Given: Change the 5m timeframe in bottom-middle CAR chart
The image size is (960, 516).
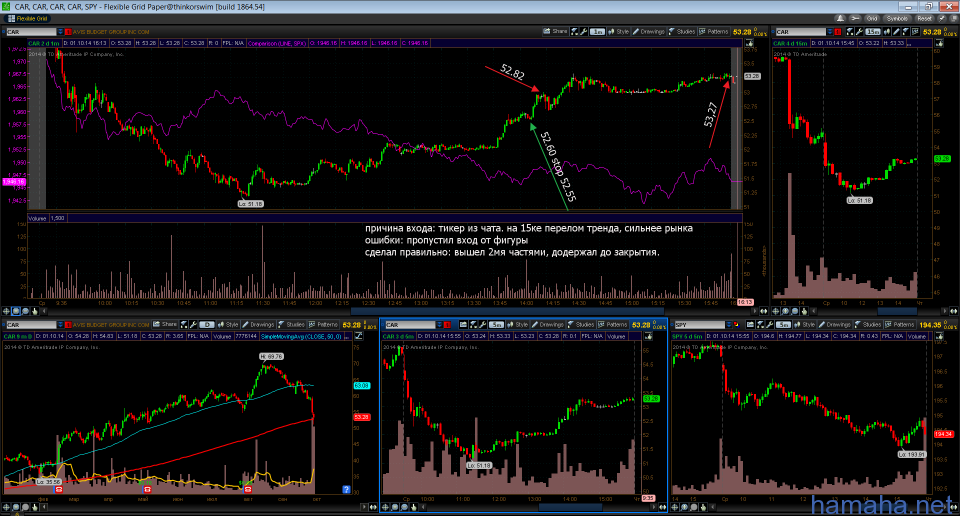Looking at the screenshot, I should (497, 324).
